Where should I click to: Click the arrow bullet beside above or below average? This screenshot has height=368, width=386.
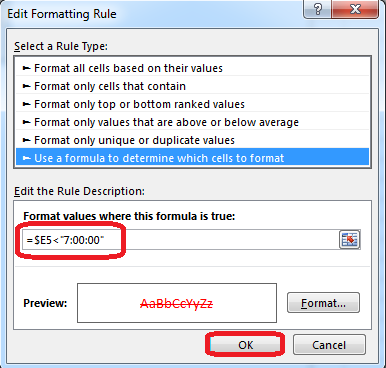(26, 122)
